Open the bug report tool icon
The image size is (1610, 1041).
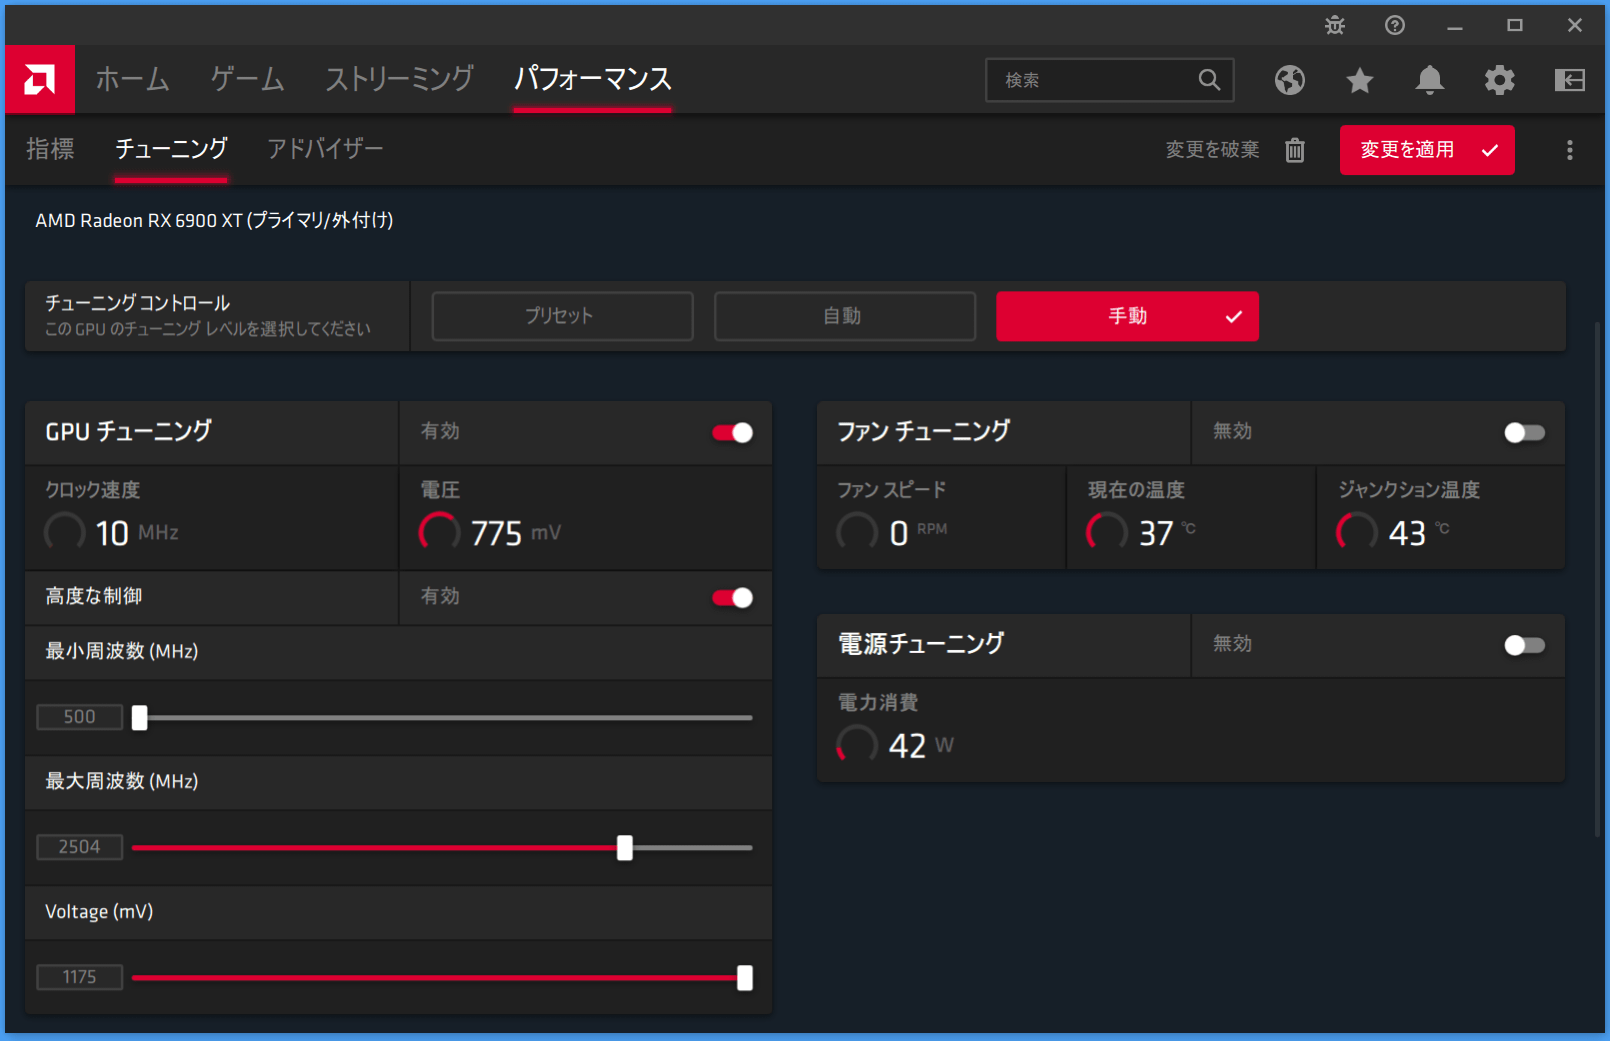[x=1335, y=26]
